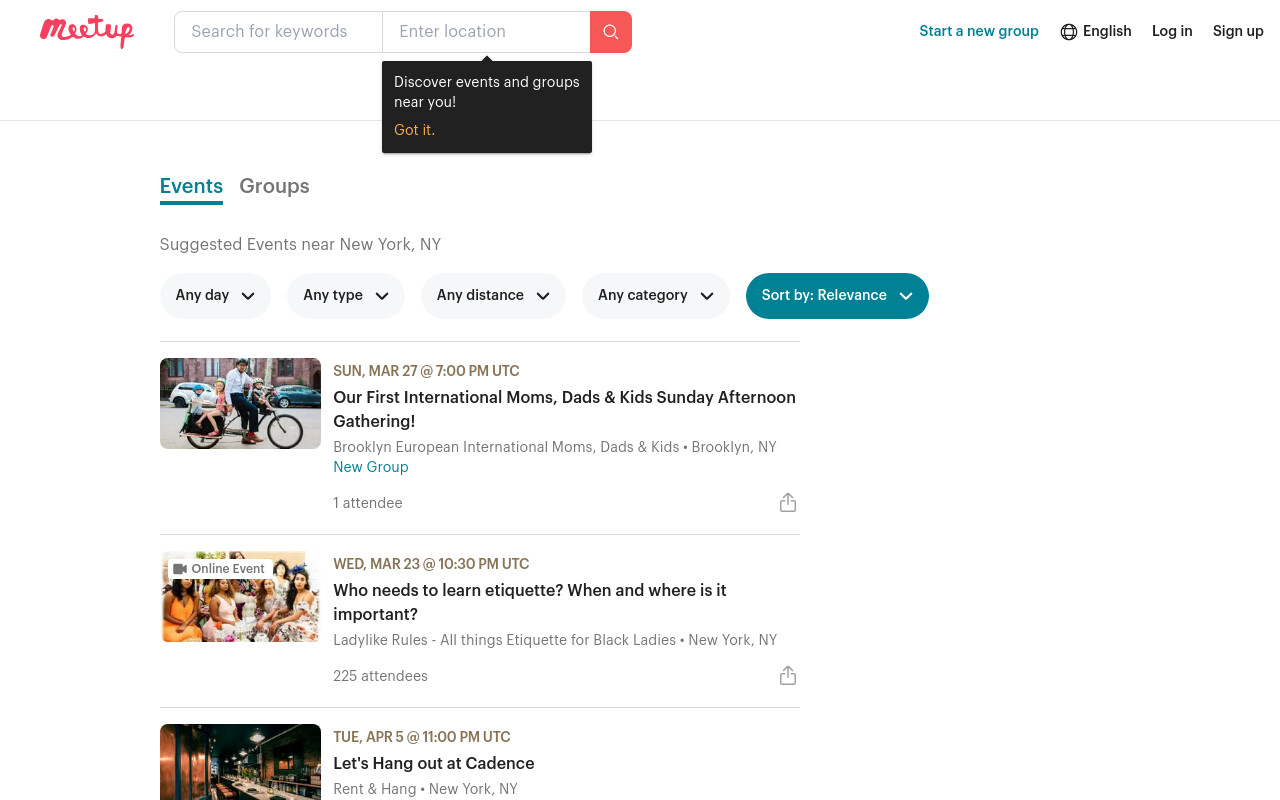This screenshot has width=1280, height=800.
Task: Click the Meetup logo
Action: [87, 32]
